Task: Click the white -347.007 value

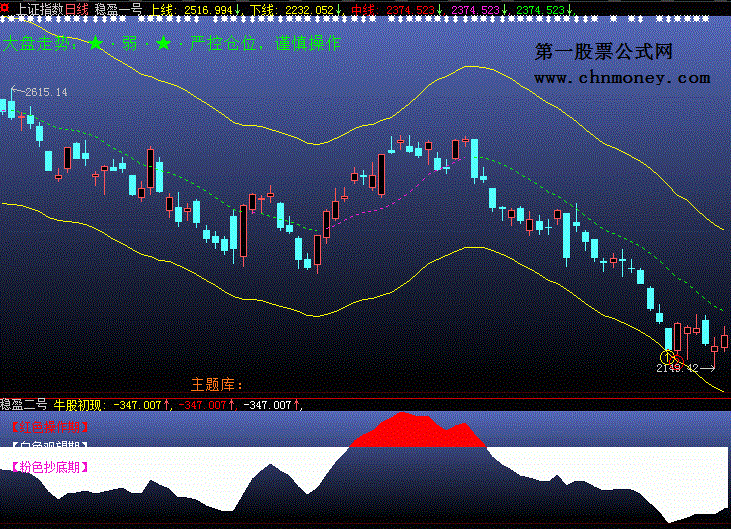Action: (267, 405)
